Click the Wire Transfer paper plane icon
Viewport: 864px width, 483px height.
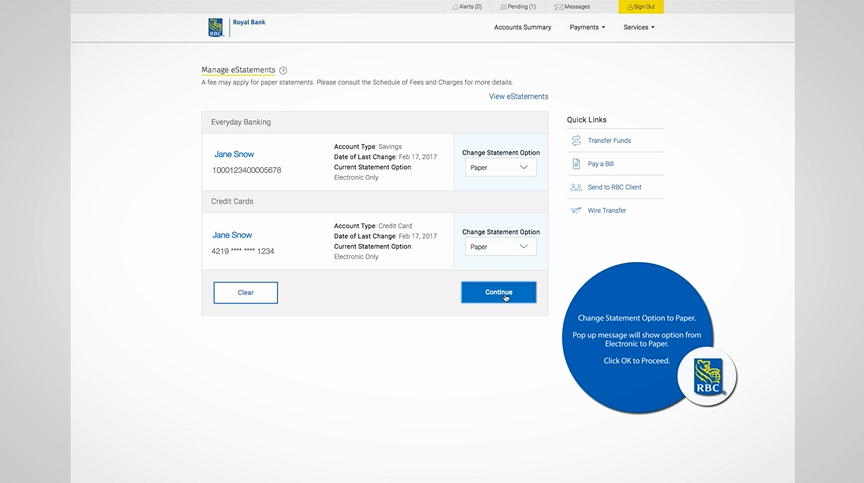click(x=576, y=210)
